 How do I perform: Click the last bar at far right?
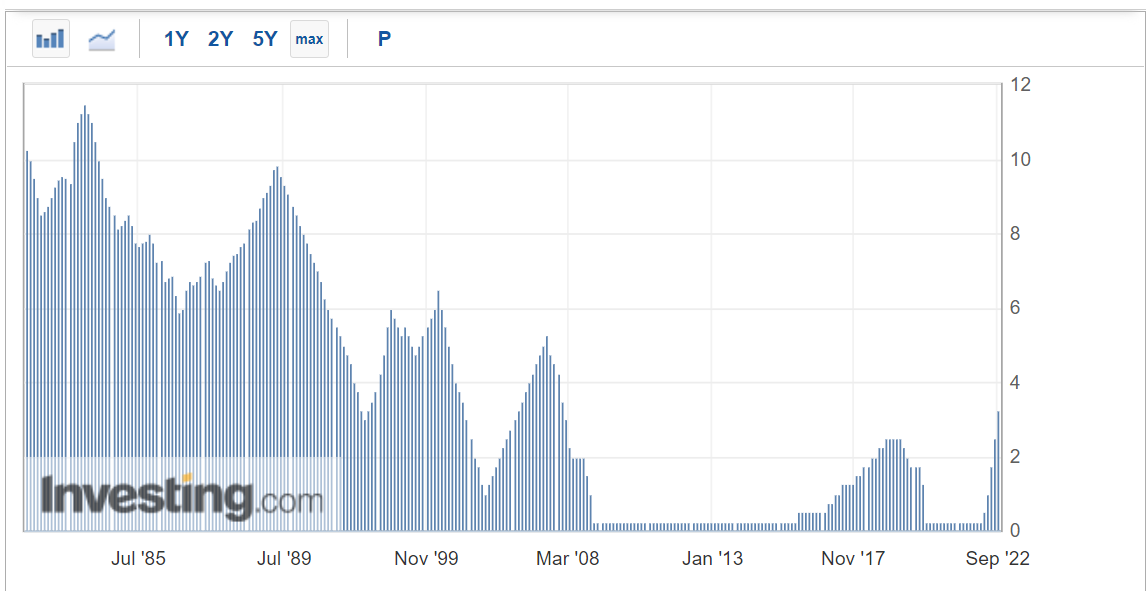998,470
